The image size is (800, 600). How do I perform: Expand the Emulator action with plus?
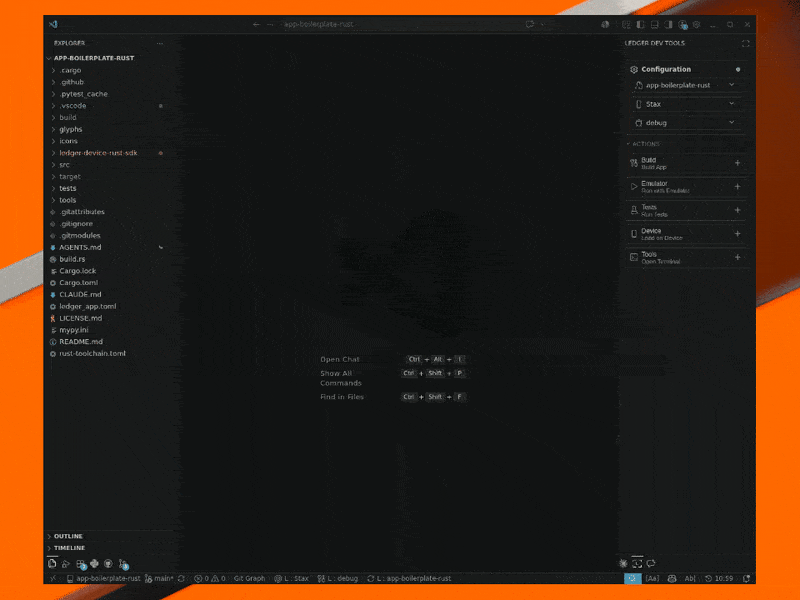coord(737,187)
